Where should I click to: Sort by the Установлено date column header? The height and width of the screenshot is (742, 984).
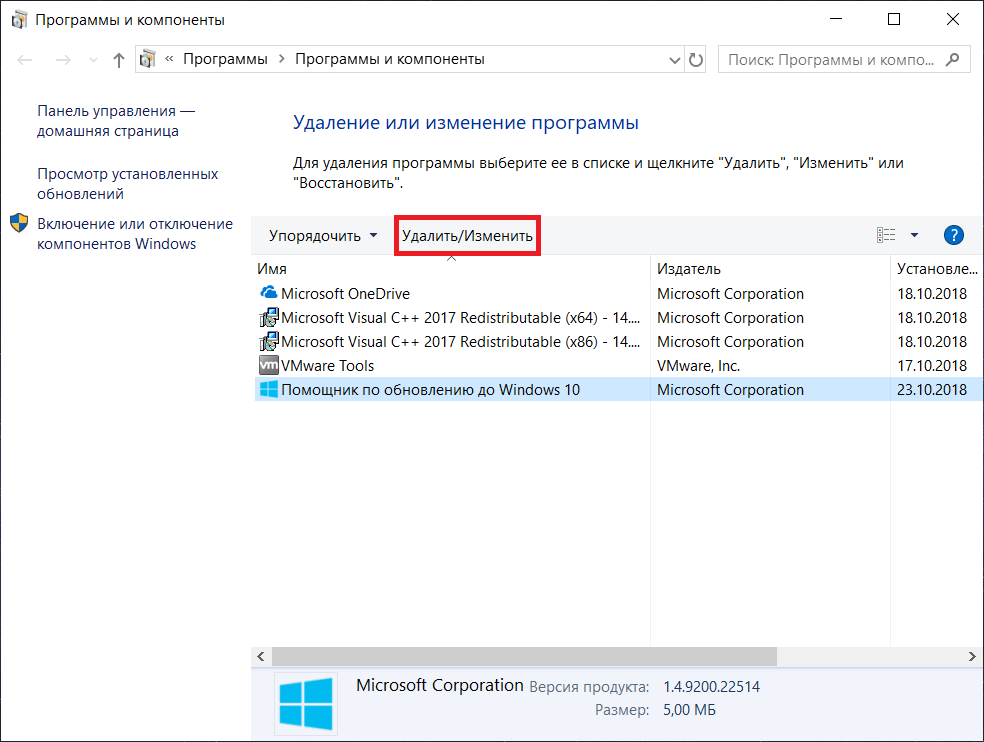pyautogui.click(x=937, y=269)
